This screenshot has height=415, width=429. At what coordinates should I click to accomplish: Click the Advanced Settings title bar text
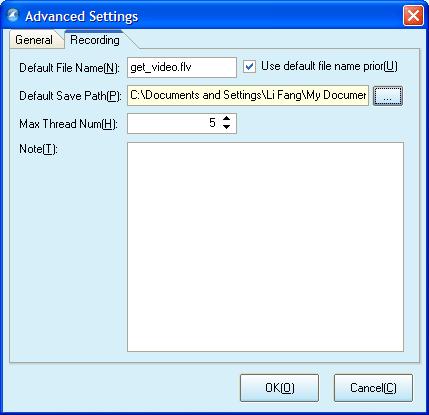82,16
